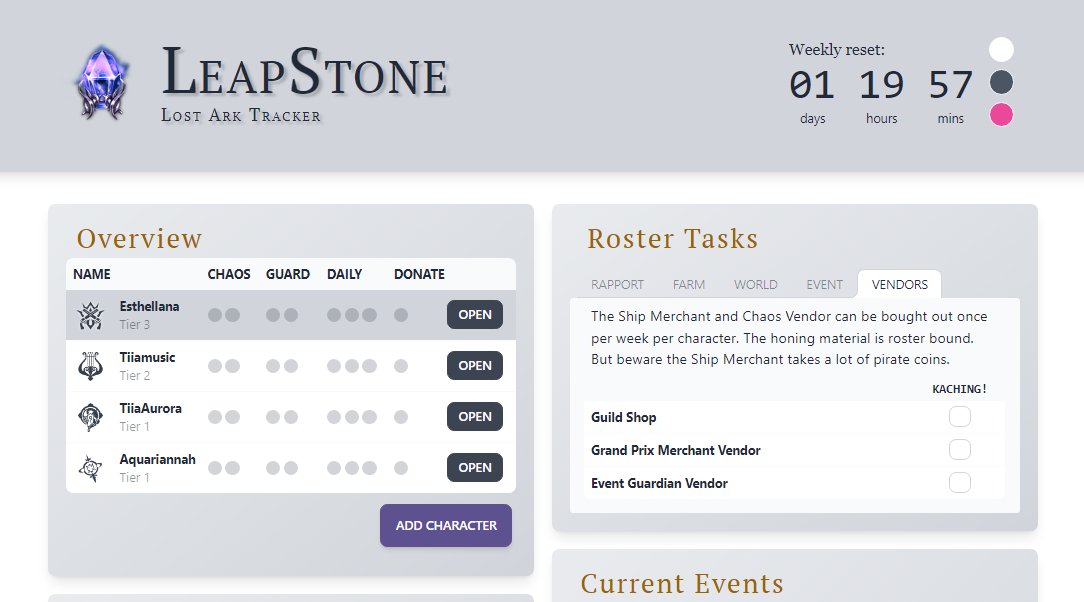
Task: Click the Grand Prix Merchant Vendor label
Action: [x=675, y=451]
